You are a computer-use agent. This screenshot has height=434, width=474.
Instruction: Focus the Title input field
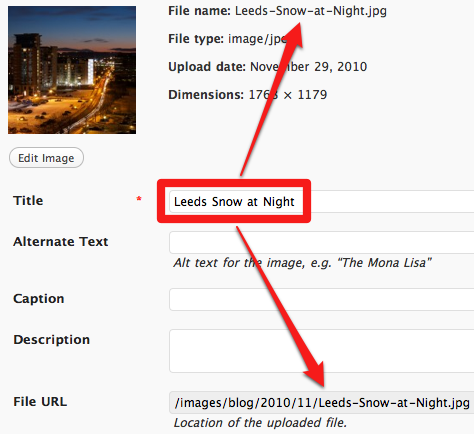point(321,202)
